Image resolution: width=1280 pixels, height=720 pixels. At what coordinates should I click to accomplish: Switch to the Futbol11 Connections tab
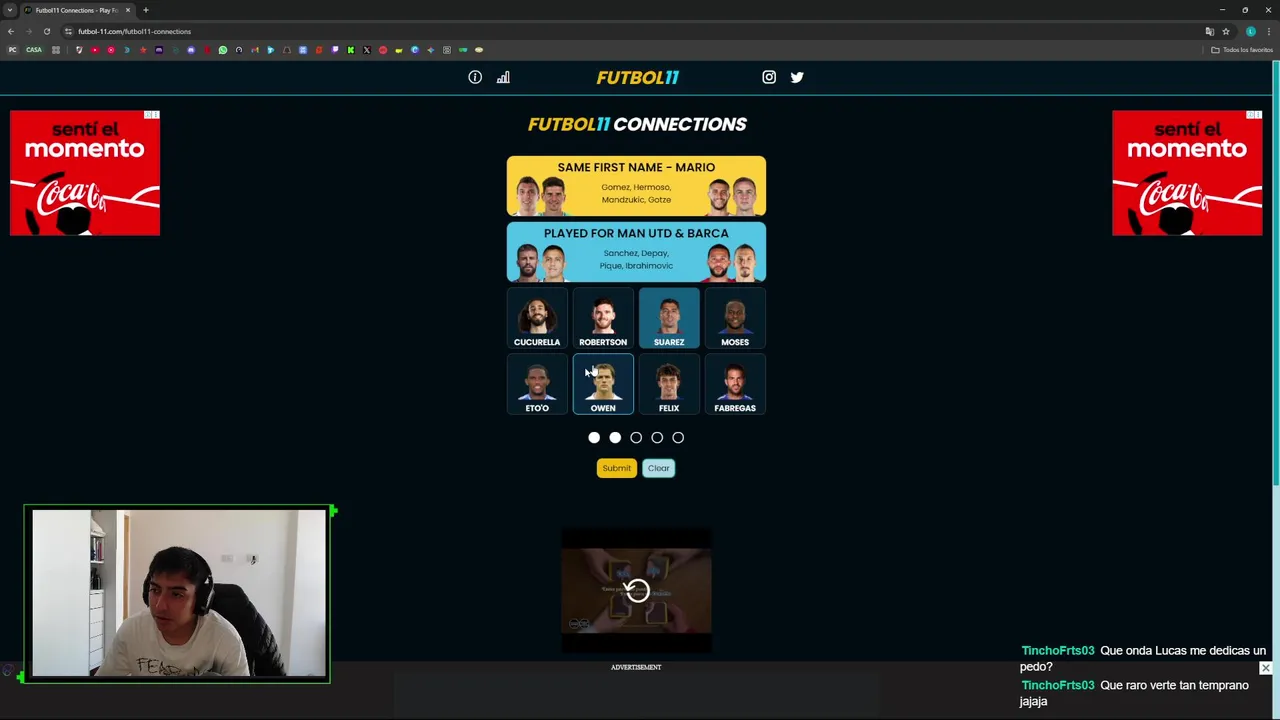click(76, 10)
